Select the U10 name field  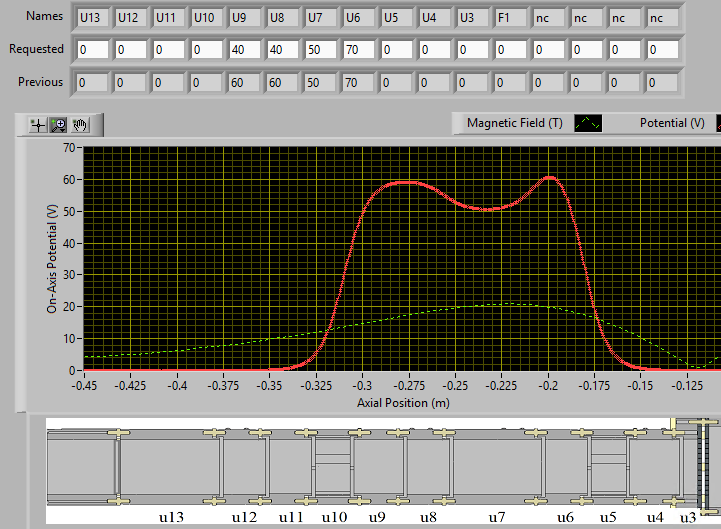[207, 18]
